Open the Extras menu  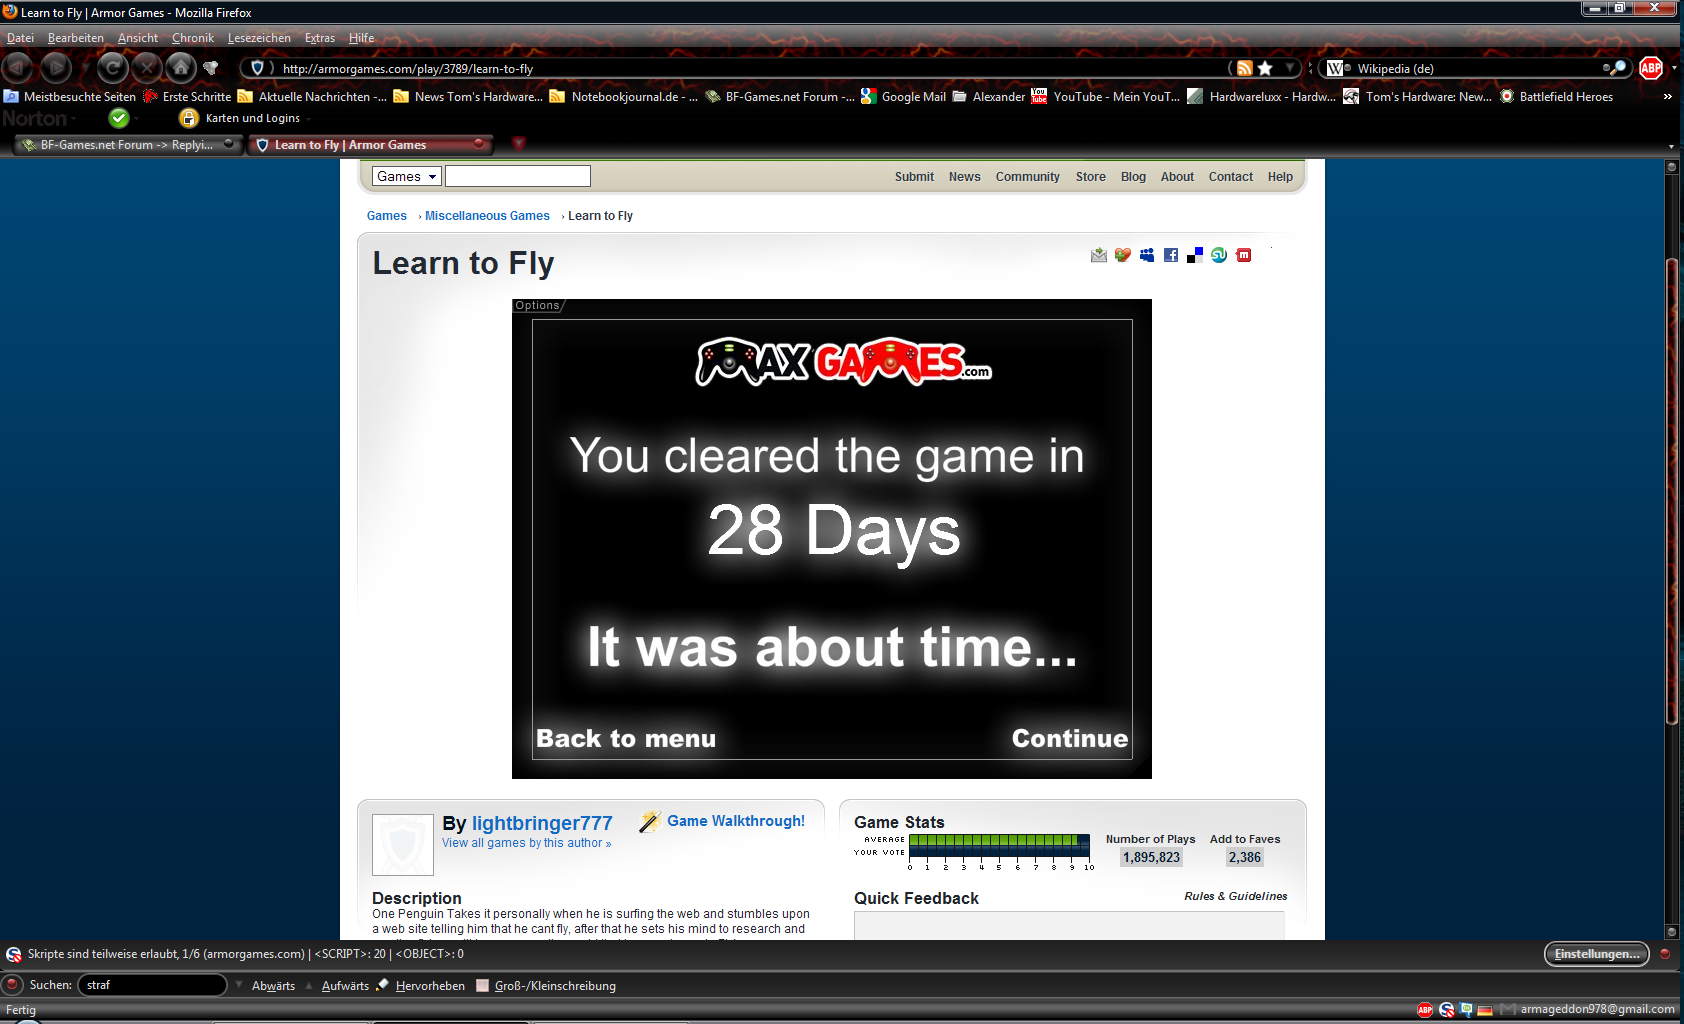320,38
